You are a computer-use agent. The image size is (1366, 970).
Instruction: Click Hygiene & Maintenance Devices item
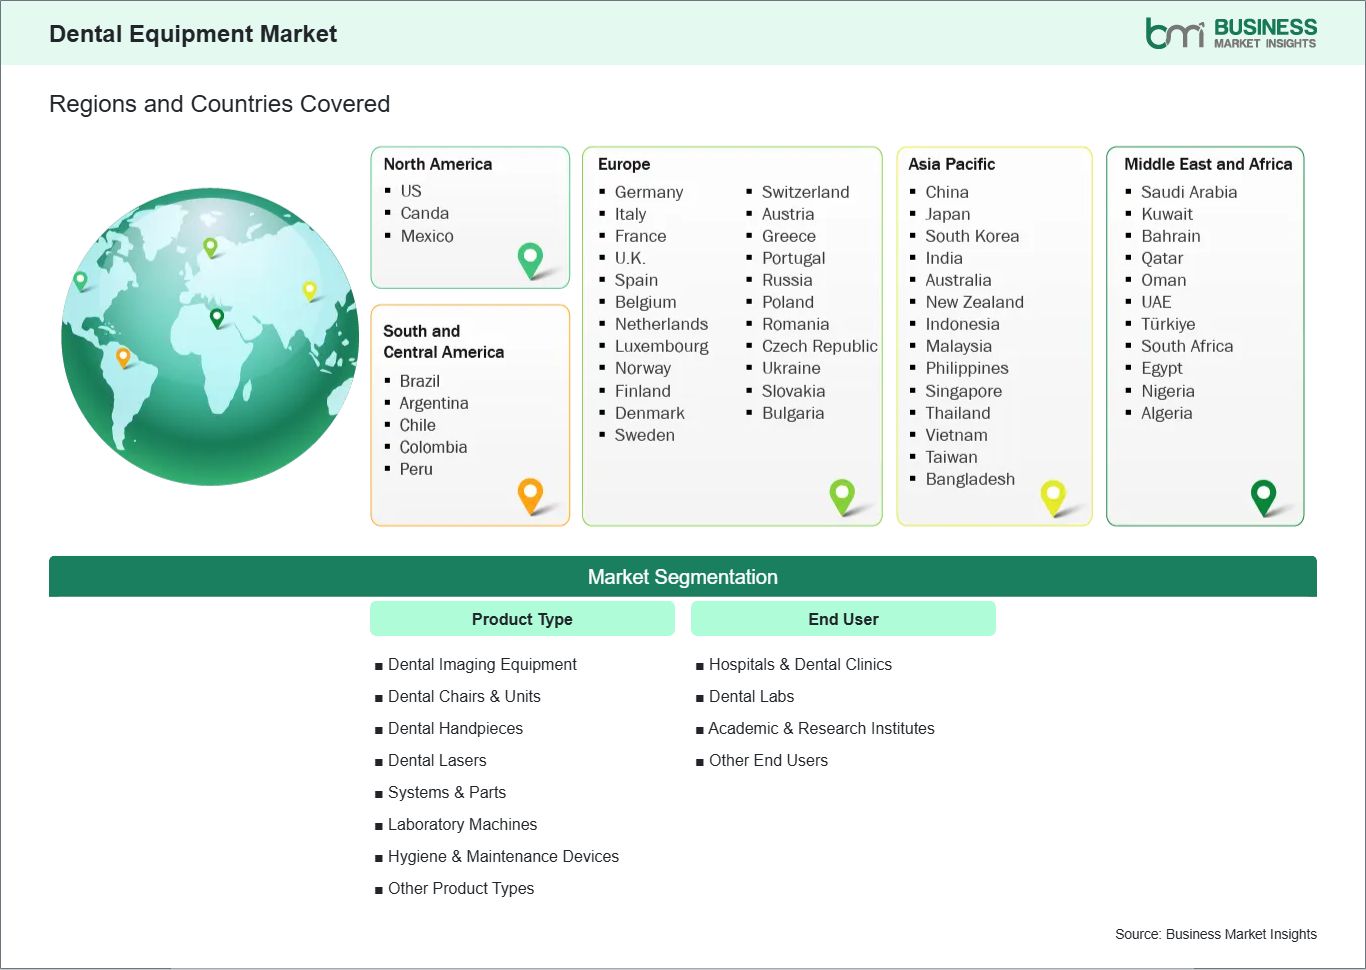(503, 856)
